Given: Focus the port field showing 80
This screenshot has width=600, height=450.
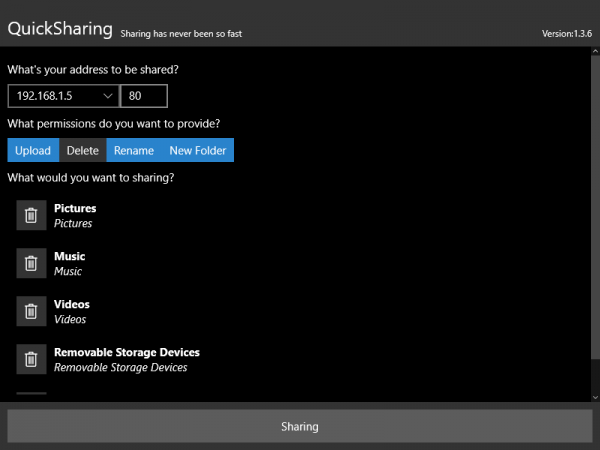Looking at the screenshot, I should [x=144, y=96].
